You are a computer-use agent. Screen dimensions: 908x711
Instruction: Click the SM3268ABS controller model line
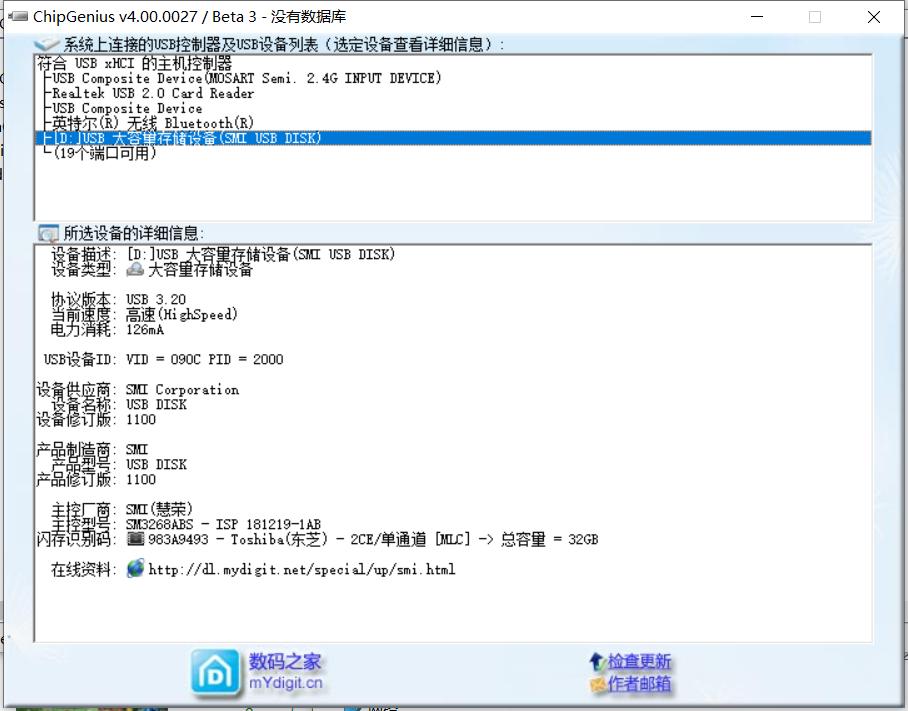coord(223,525)
